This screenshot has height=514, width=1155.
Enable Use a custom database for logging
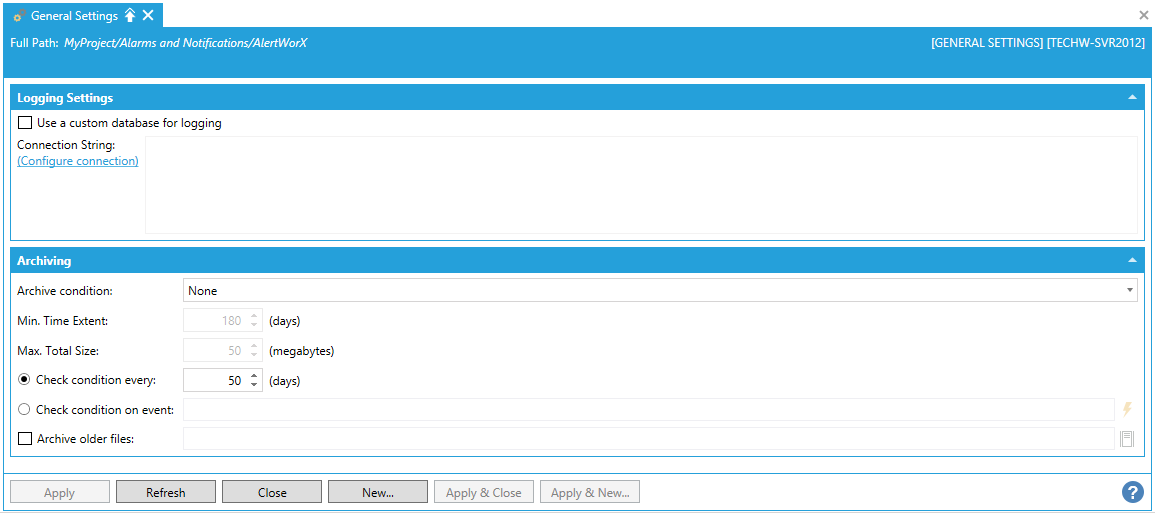(x=25, y=123)
